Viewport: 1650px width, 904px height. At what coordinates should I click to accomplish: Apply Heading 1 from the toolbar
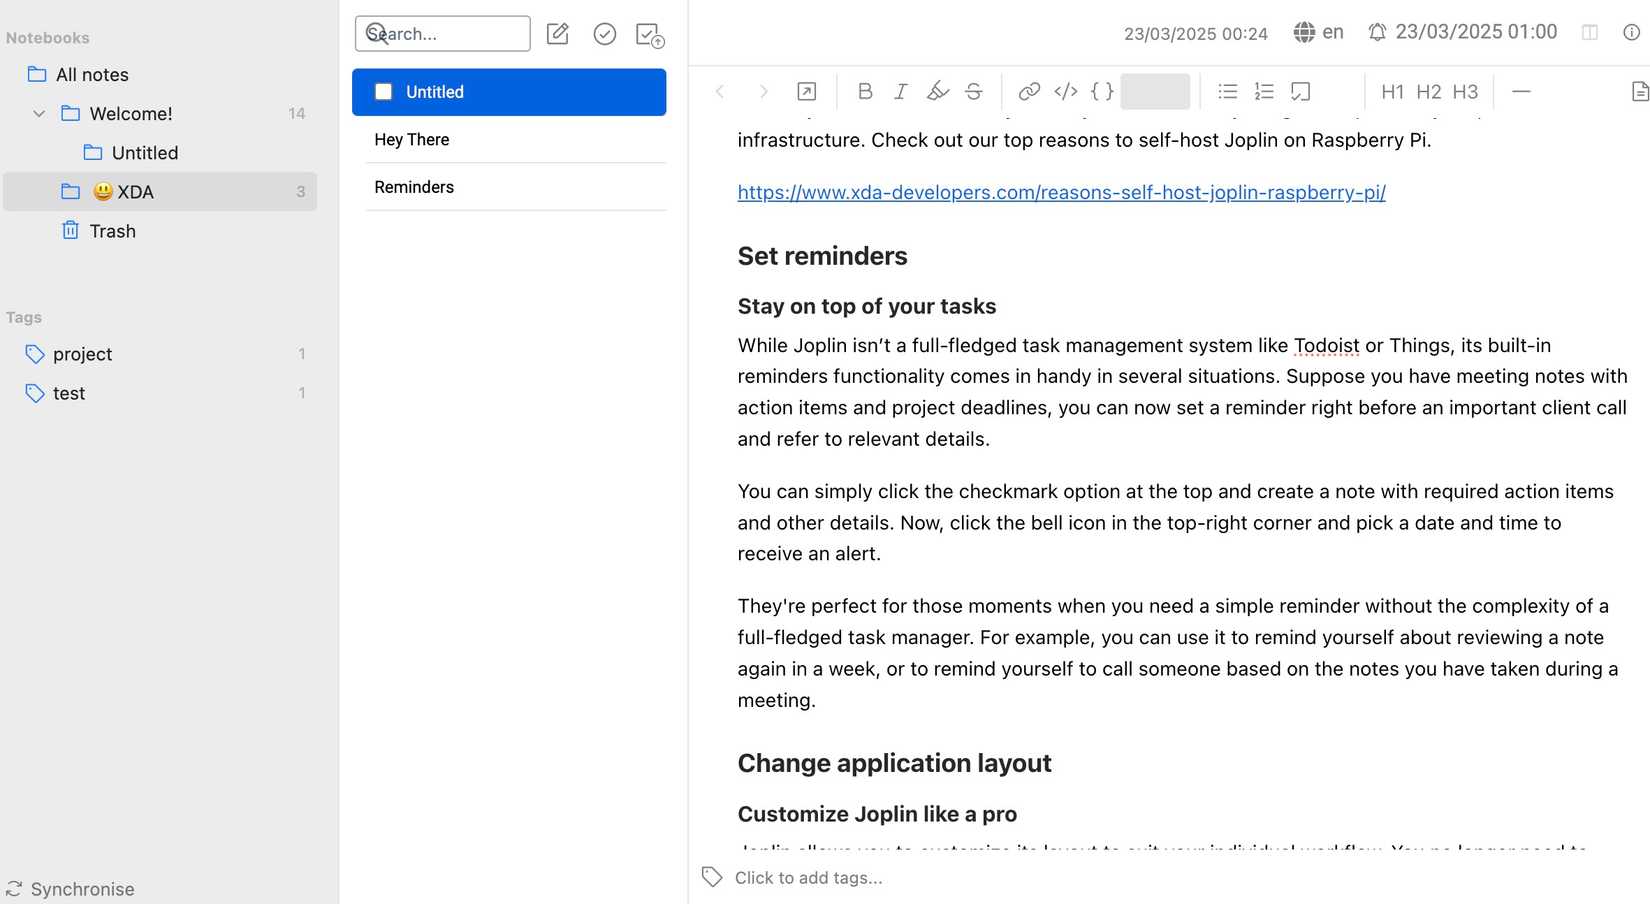pos(1392,91)
